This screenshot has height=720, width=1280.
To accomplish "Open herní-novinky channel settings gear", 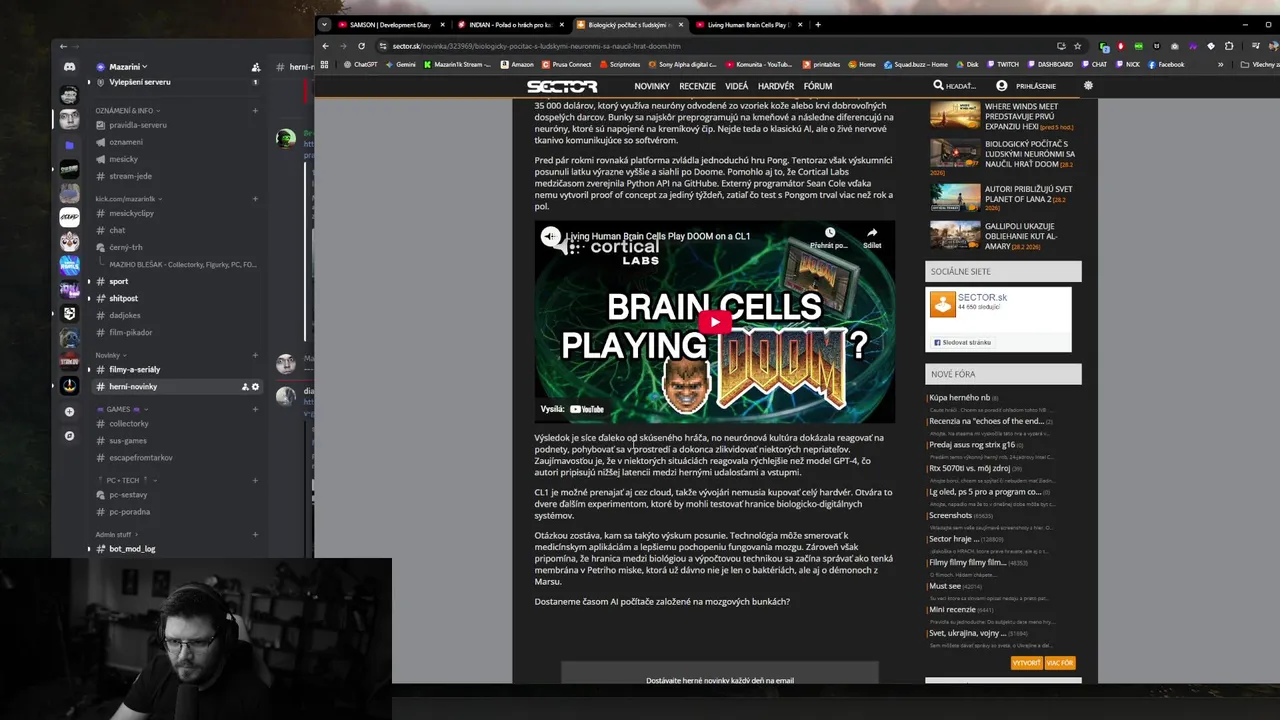I will [x=255, y=386].
